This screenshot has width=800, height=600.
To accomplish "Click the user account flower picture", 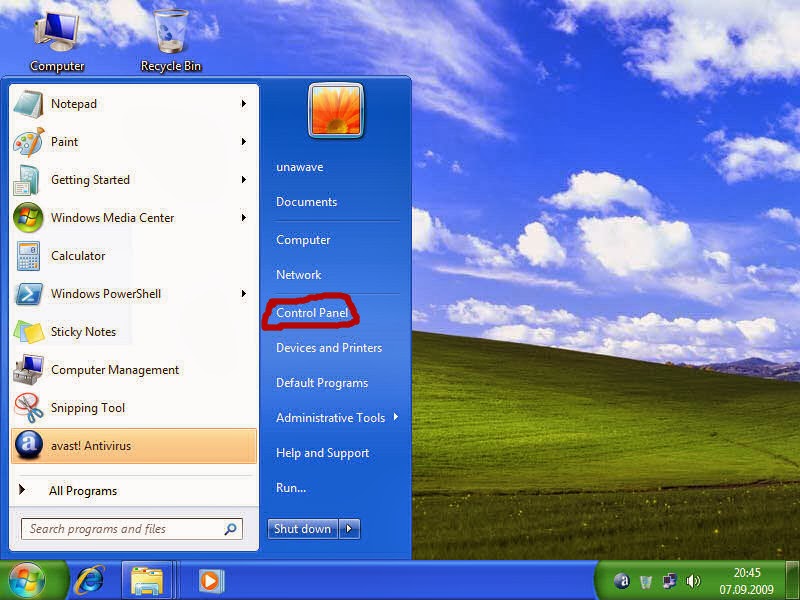I will [x=336, y=111].
